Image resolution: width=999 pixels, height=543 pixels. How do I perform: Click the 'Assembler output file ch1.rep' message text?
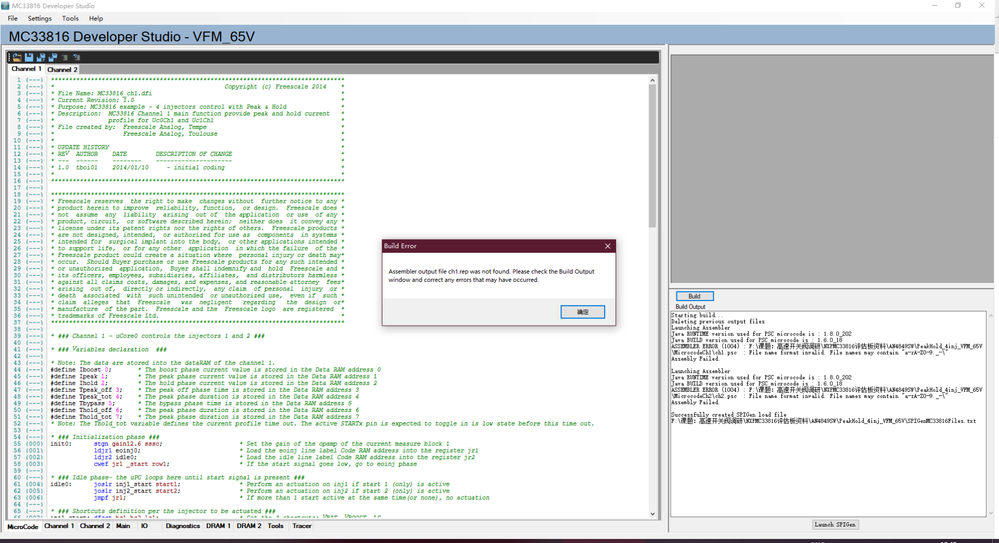tap(491, 275)
